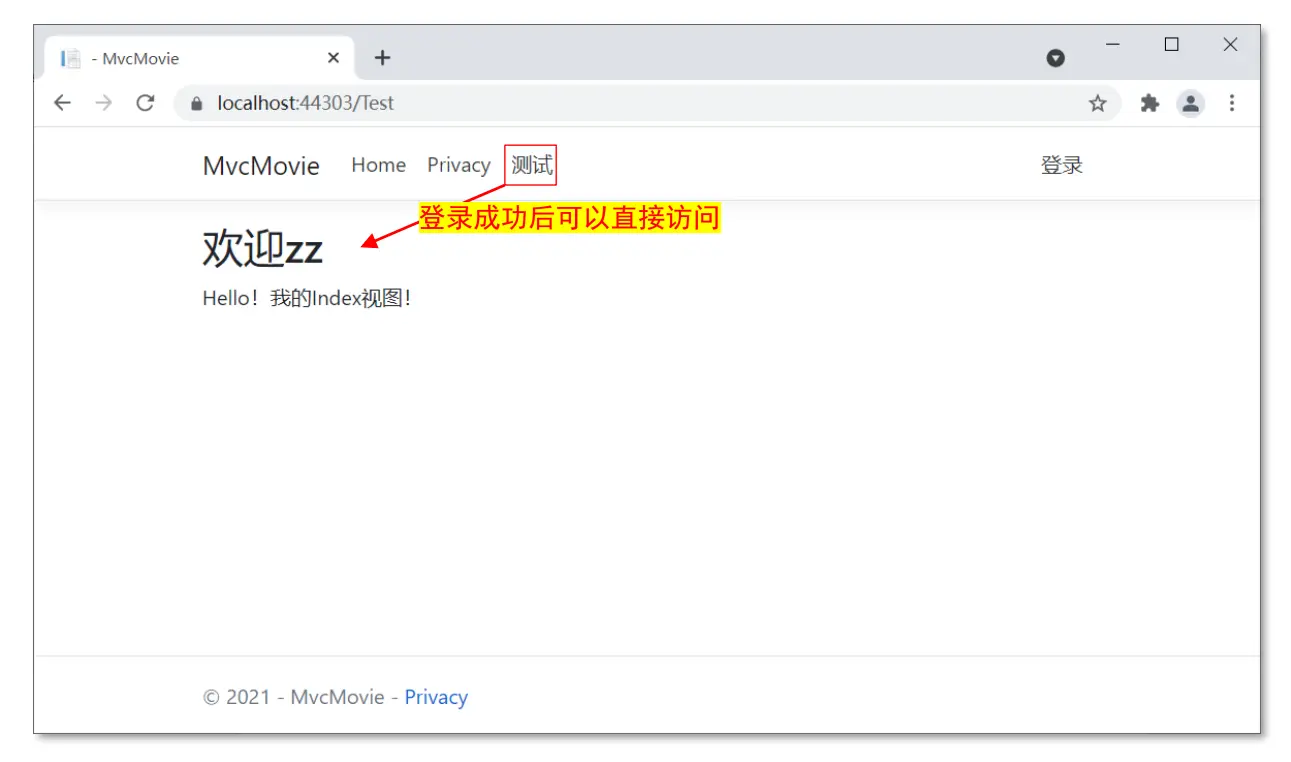1291x762 pixels.
Task: Go back with the browser back arrow
Action: [x=62, y=103]
